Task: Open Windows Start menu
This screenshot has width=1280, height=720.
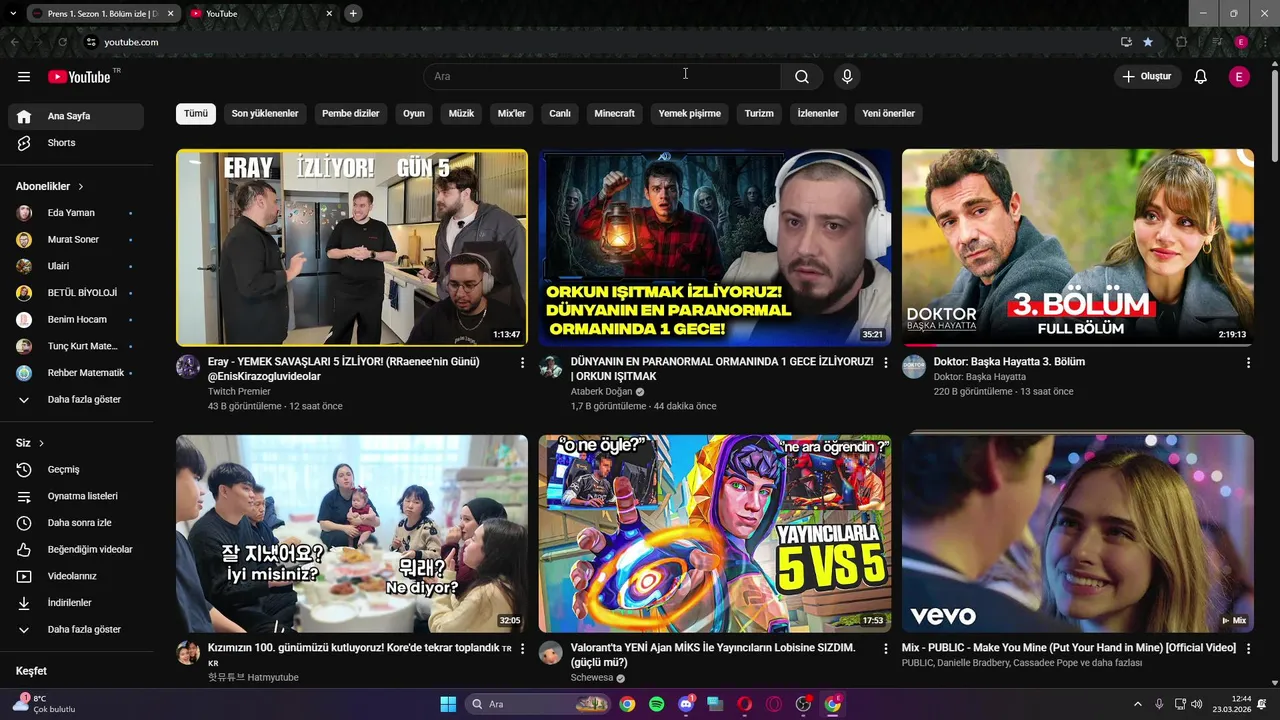Action: pos(448,704)
